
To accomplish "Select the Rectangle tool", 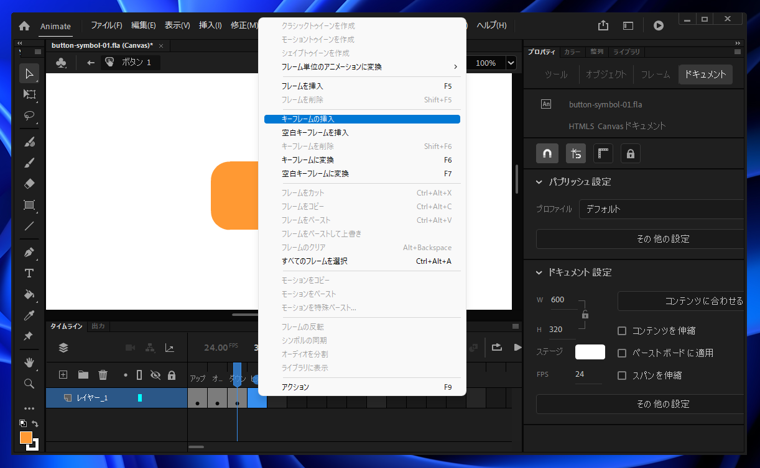I will pyautogui.click(x=29, y=205).
